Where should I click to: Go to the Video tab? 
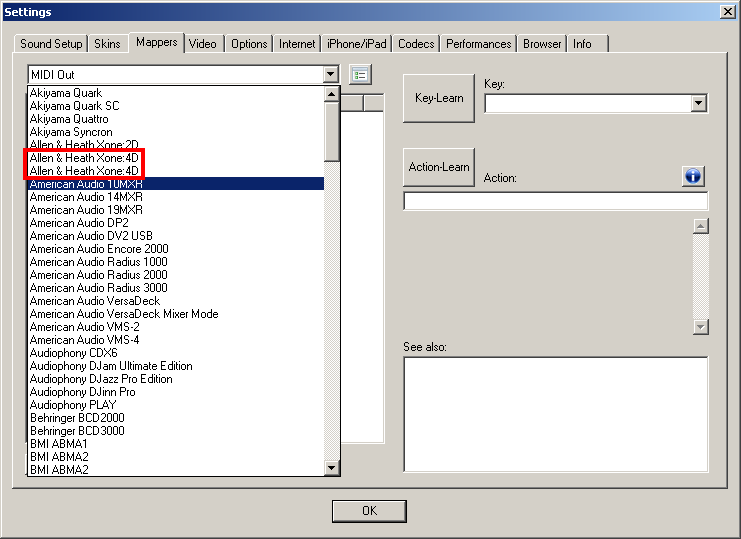[203, 44]
